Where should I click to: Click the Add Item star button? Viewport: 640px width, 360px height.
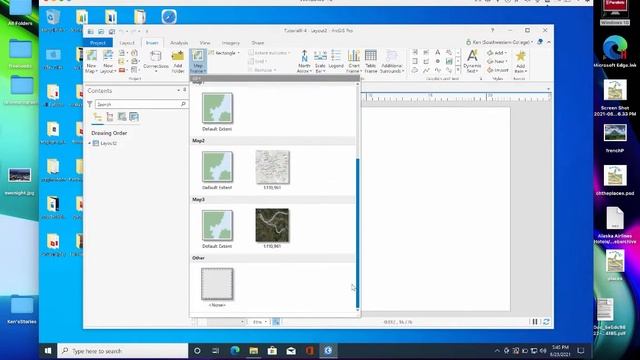click(x=520, y=62)
